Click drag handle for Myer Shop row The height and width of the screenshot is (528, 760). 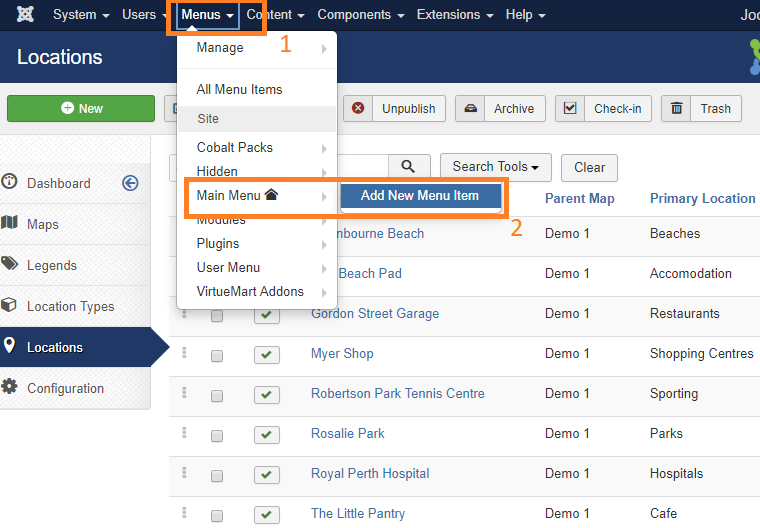tap(184, 352)
